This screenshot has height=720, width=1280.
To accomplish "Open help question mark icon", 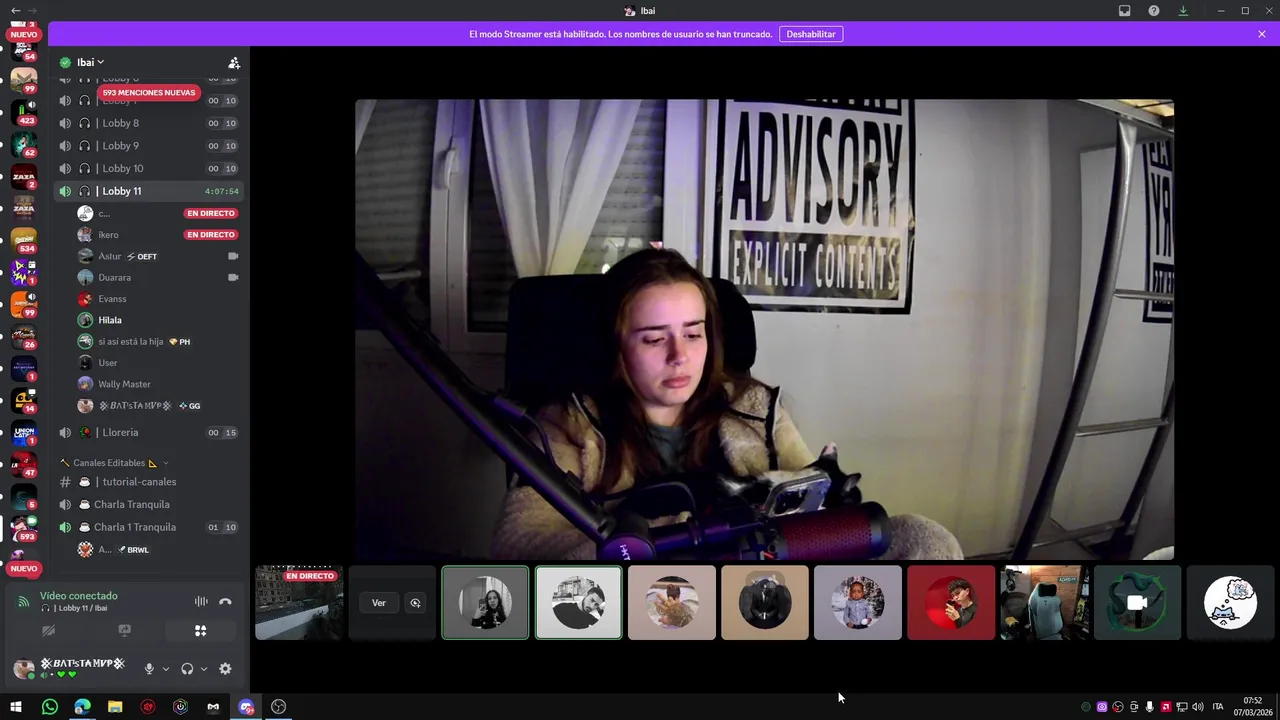I will coord(1154,11).
